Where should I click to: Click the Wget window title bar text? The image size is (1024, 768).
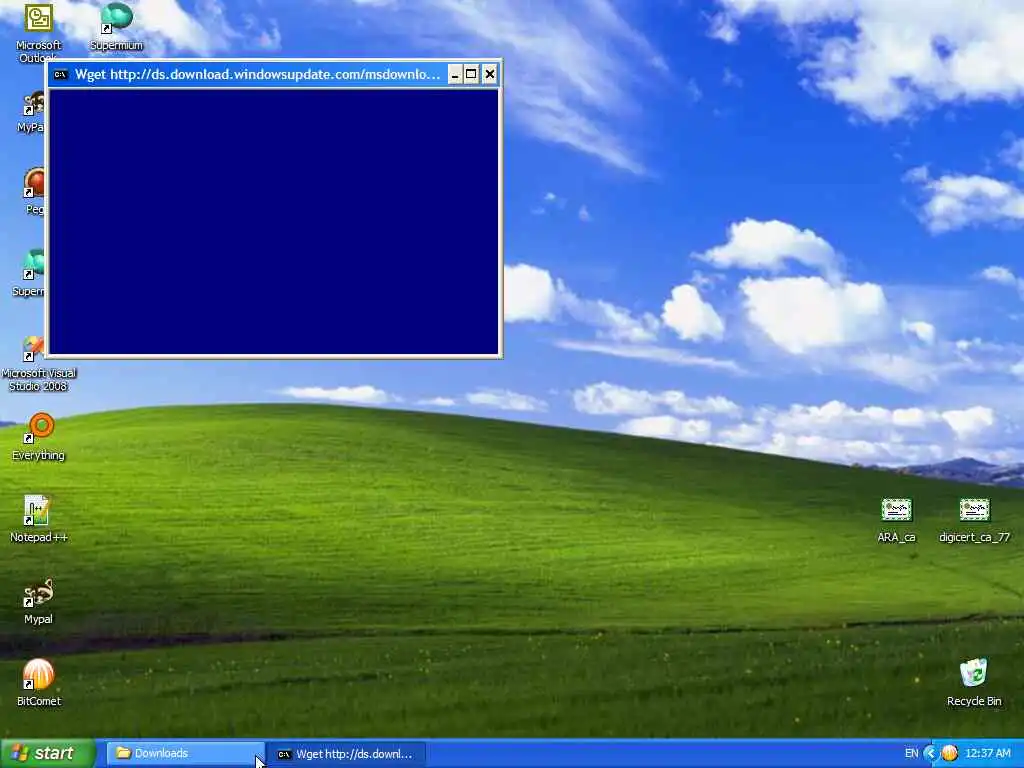click(x=257, y=74)
